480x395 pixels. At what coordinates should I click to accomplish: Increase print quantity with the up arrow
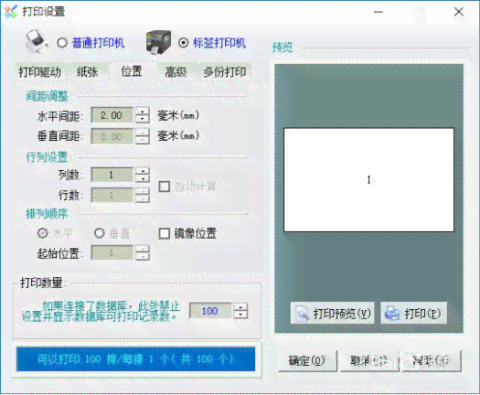click(241, 307)
